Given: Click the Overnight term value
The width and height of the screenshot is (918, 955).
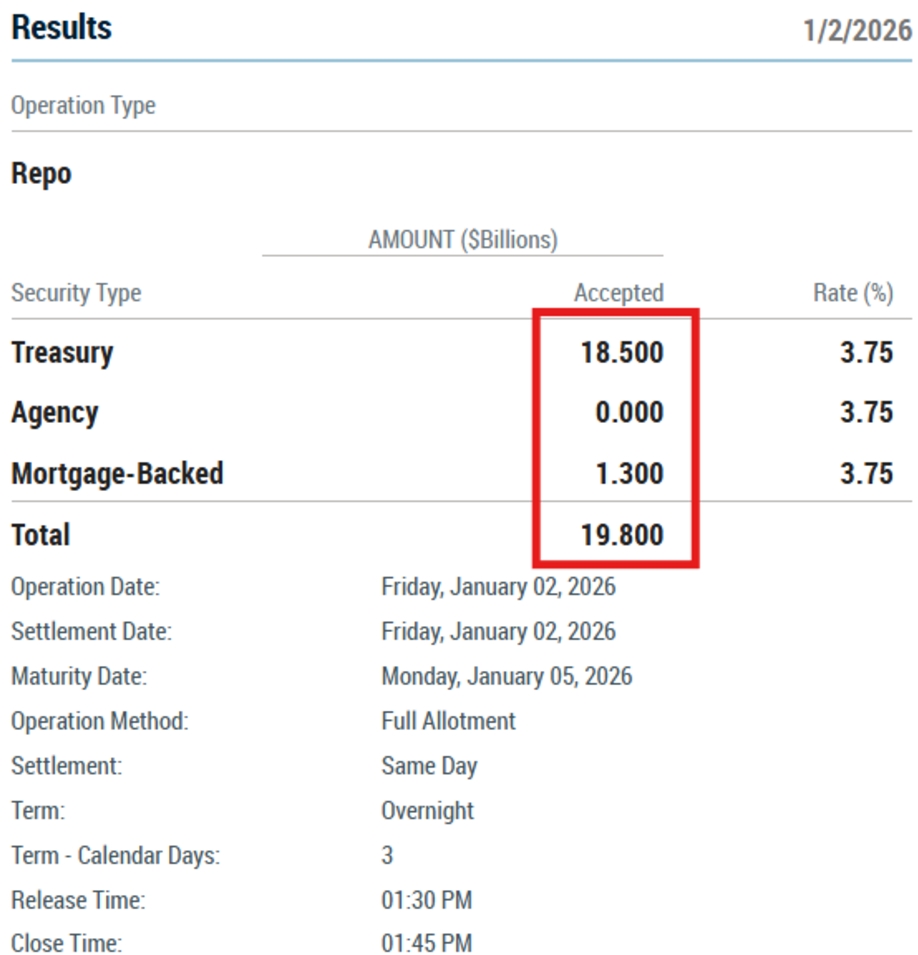Looking at the screenshot, I should [x=427, y=810].
